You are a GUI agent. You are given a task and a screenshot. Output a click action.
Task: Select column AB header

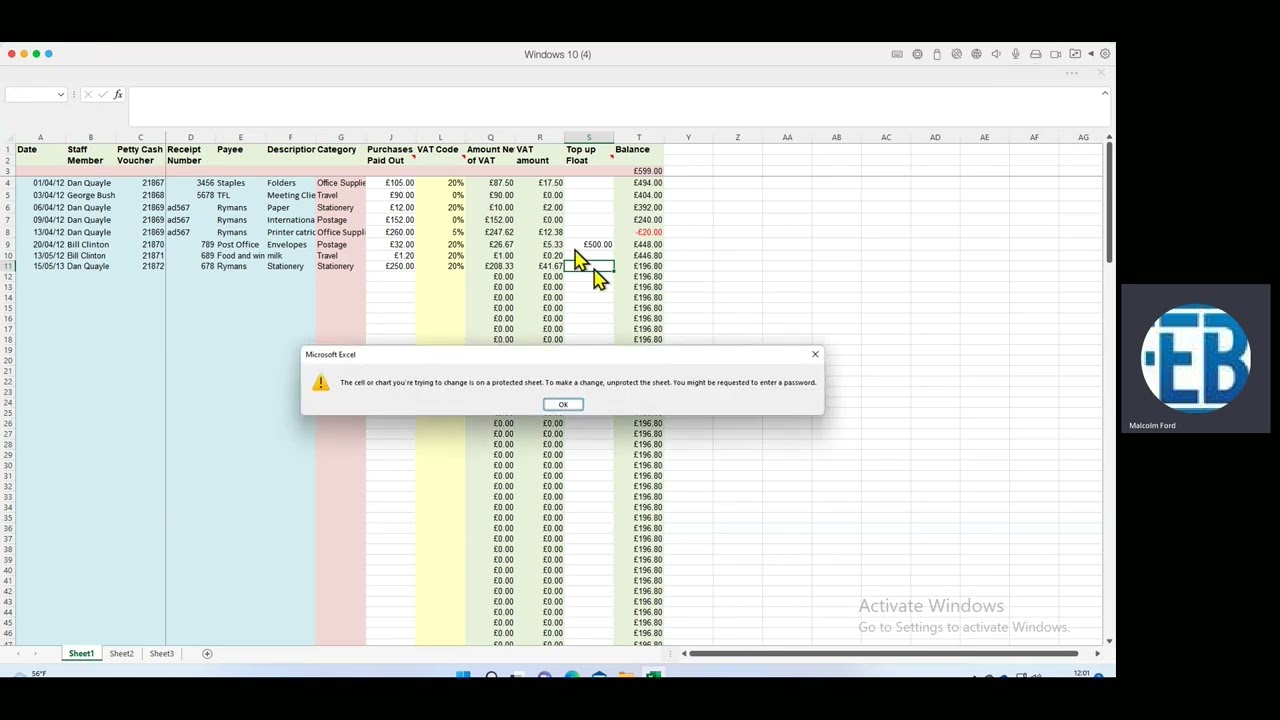(x=836, y=137)
